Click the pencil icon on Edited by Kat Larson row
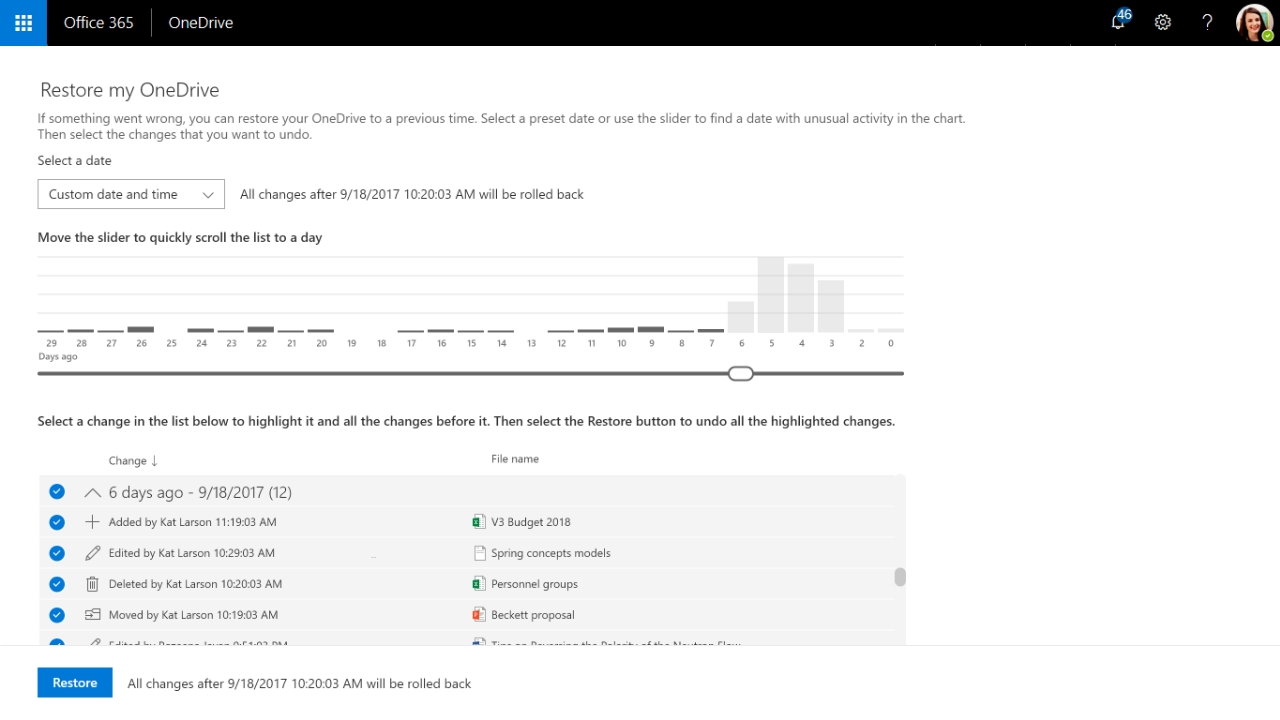 (x=93, y=553)
